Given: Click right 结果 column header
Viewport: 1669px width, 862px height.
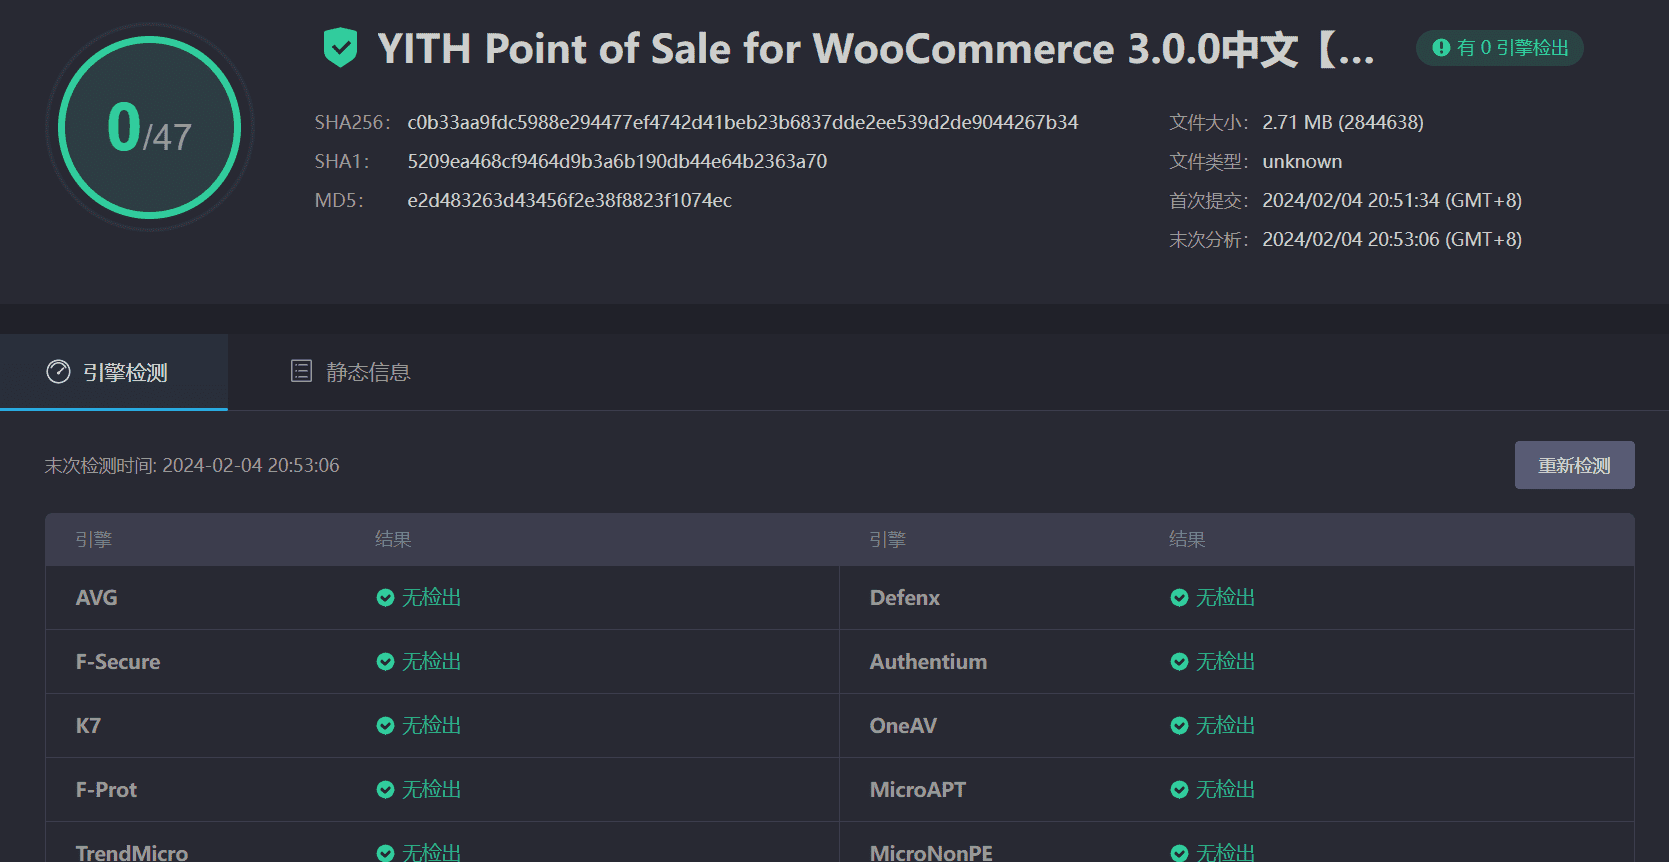Looking at the screenshot, I should click(x=1187, y=540).
